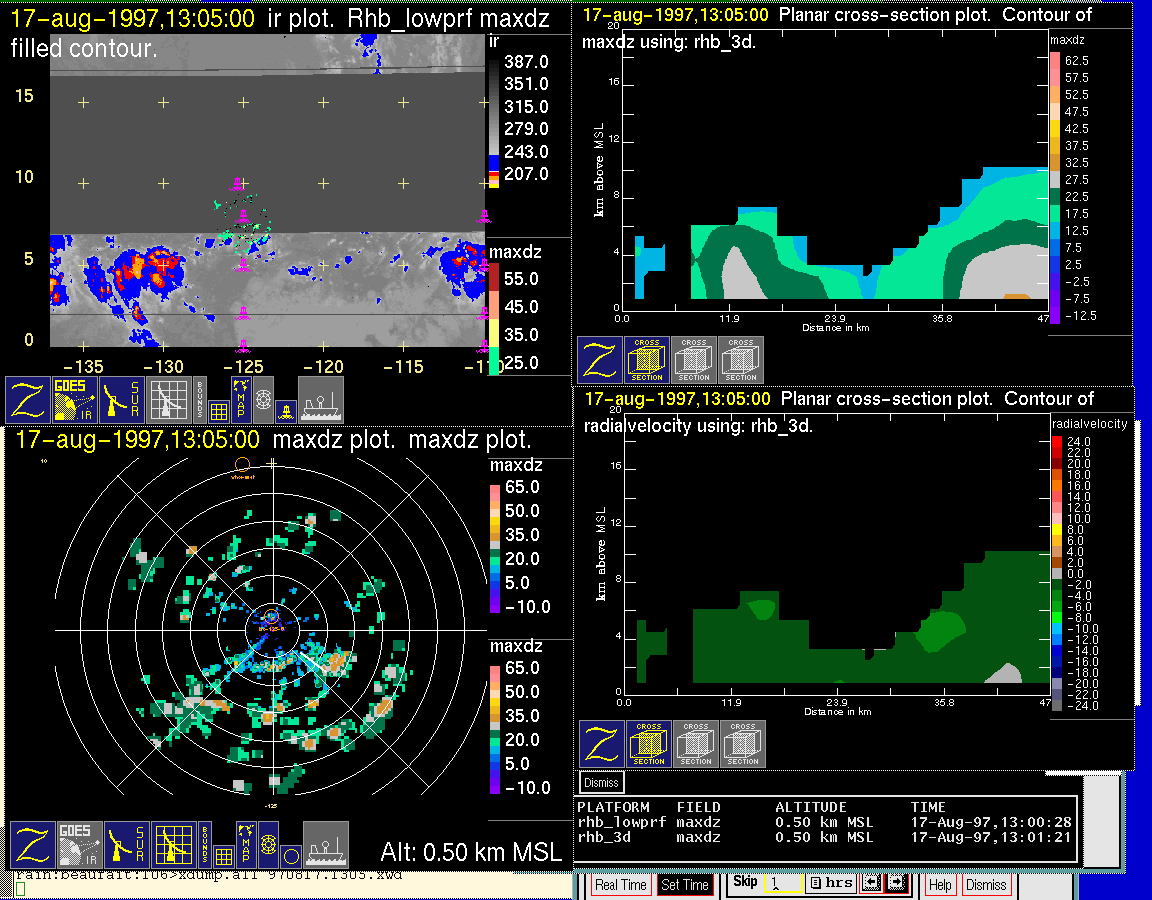Switch to Real Time mode
Viewport: 1152px width, 900px height.
(x=620, y=885)
